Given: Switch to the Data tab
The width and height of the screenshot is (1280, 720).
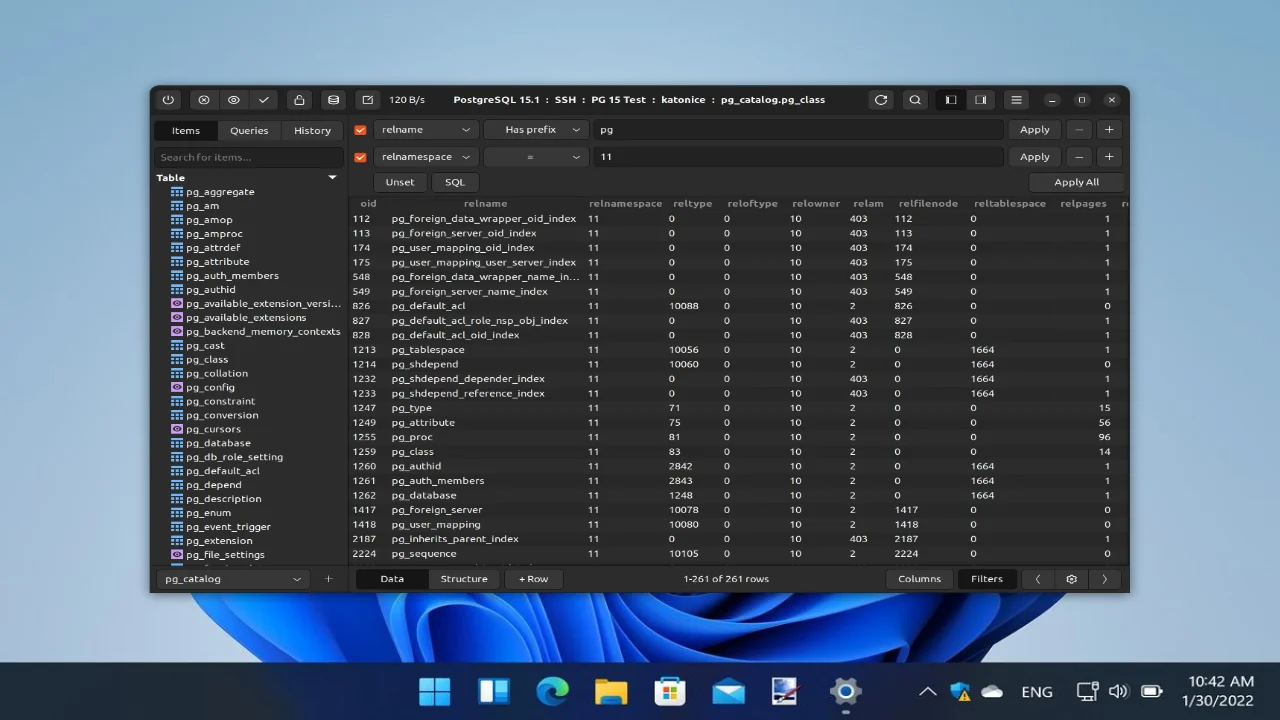Looking at the screenshot, I should point(392,579).
